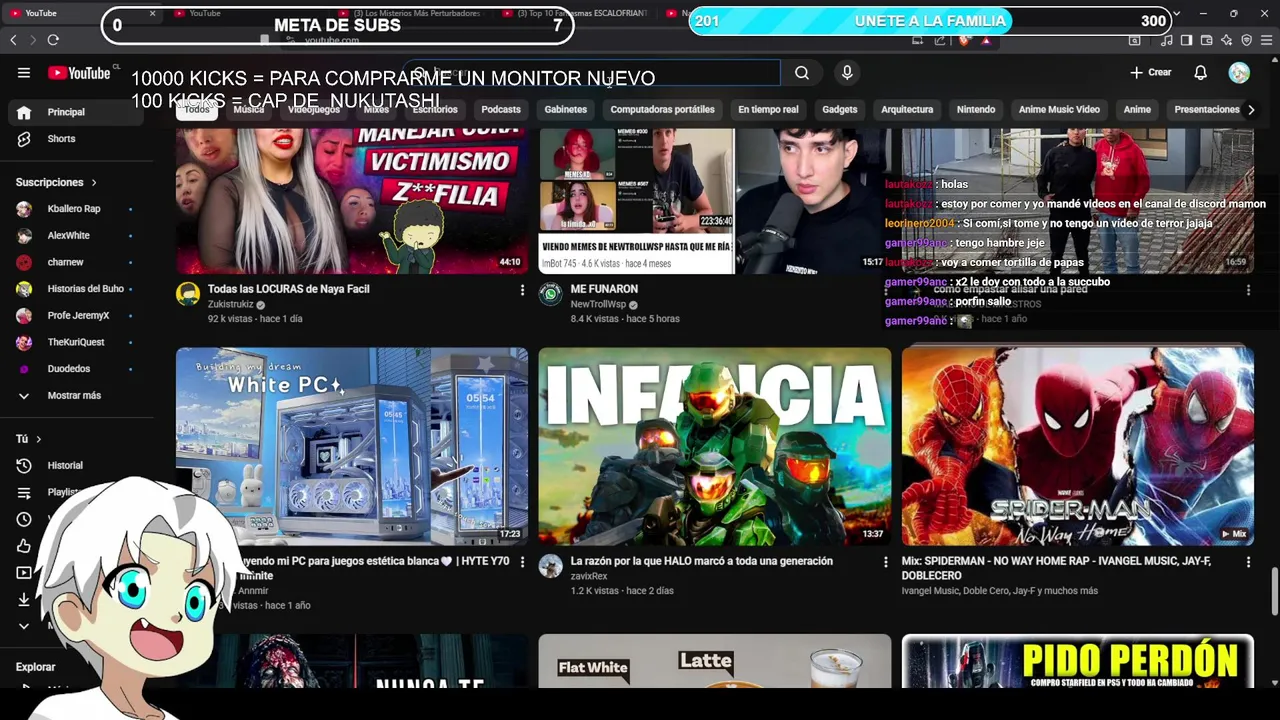Open options for Todas las LOCURAS video
The image size is (1280, 720).
pos(522,290)
